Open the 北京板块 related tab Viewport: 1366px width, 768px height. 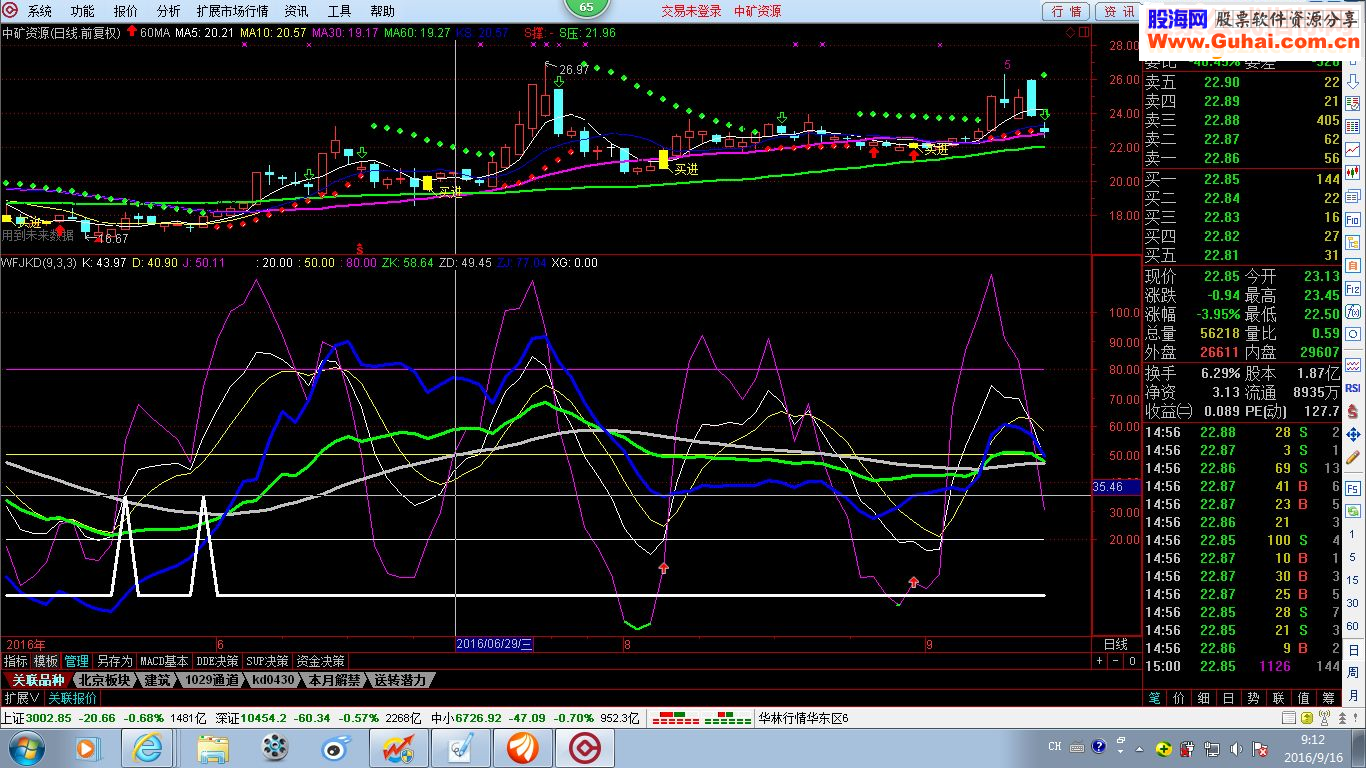click(x=105, y=680)
